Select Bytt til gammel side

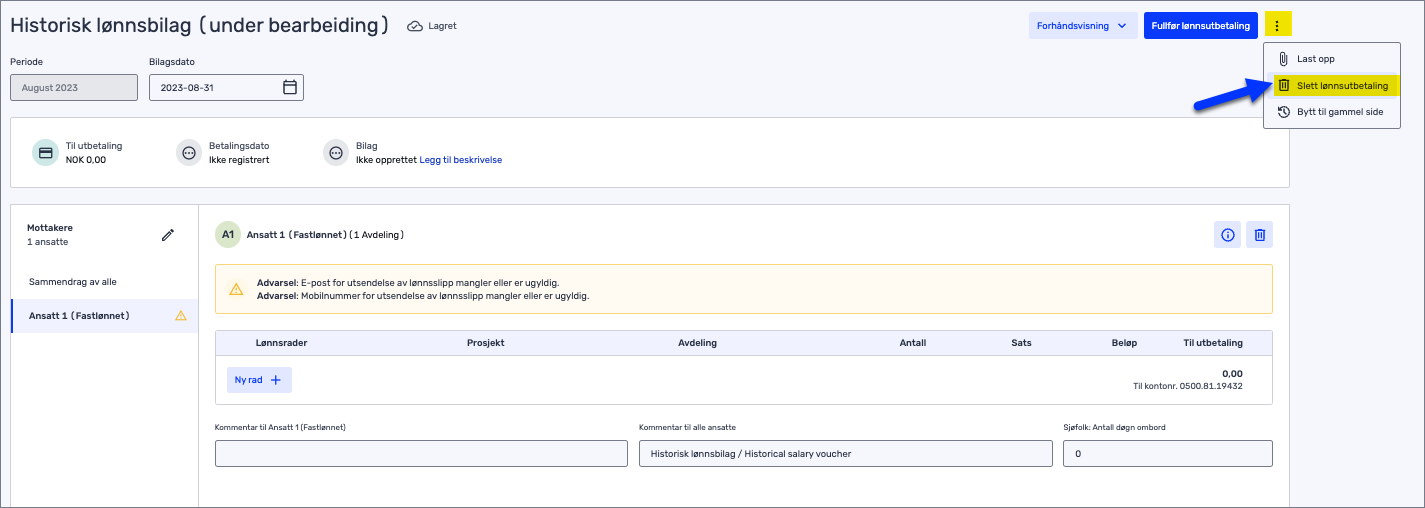click(1339, 112)
